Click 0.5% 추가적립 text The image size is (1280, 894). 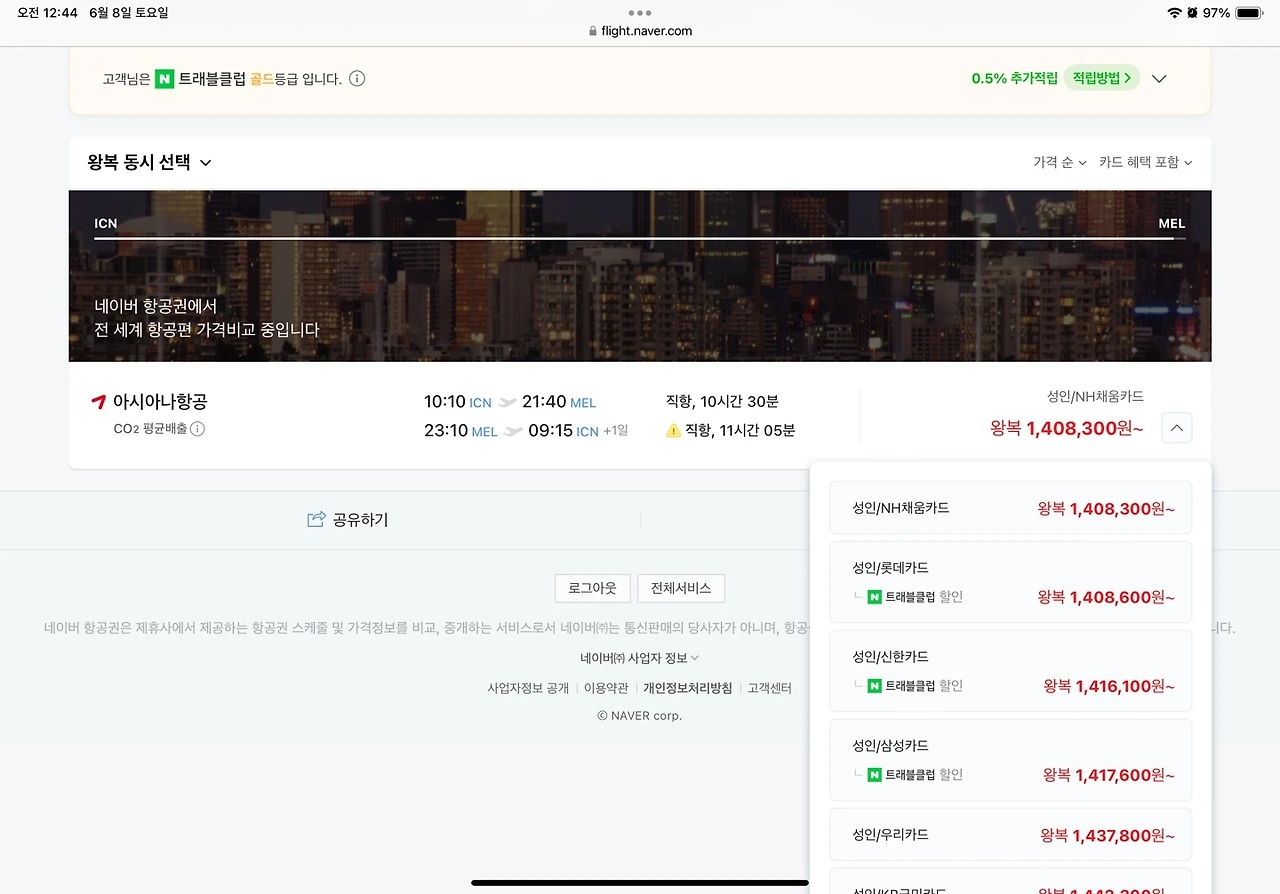[x=1014, y=78]
